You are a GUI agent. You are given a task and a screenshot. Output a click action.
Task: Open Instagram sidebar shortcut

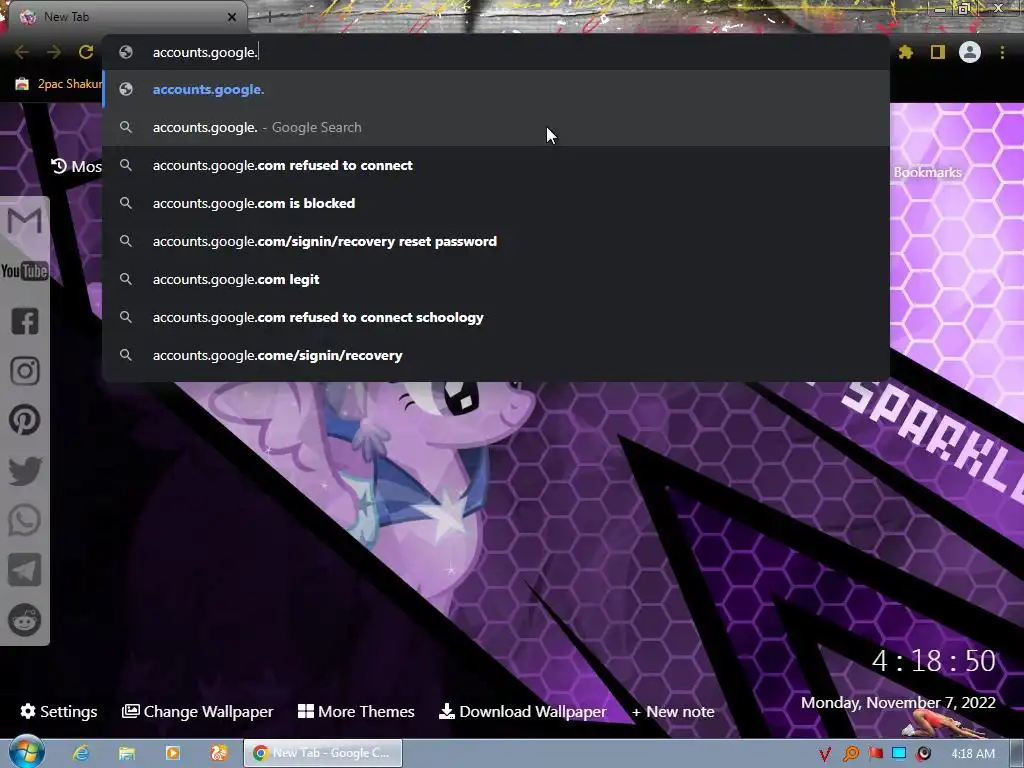click(25, 371)
